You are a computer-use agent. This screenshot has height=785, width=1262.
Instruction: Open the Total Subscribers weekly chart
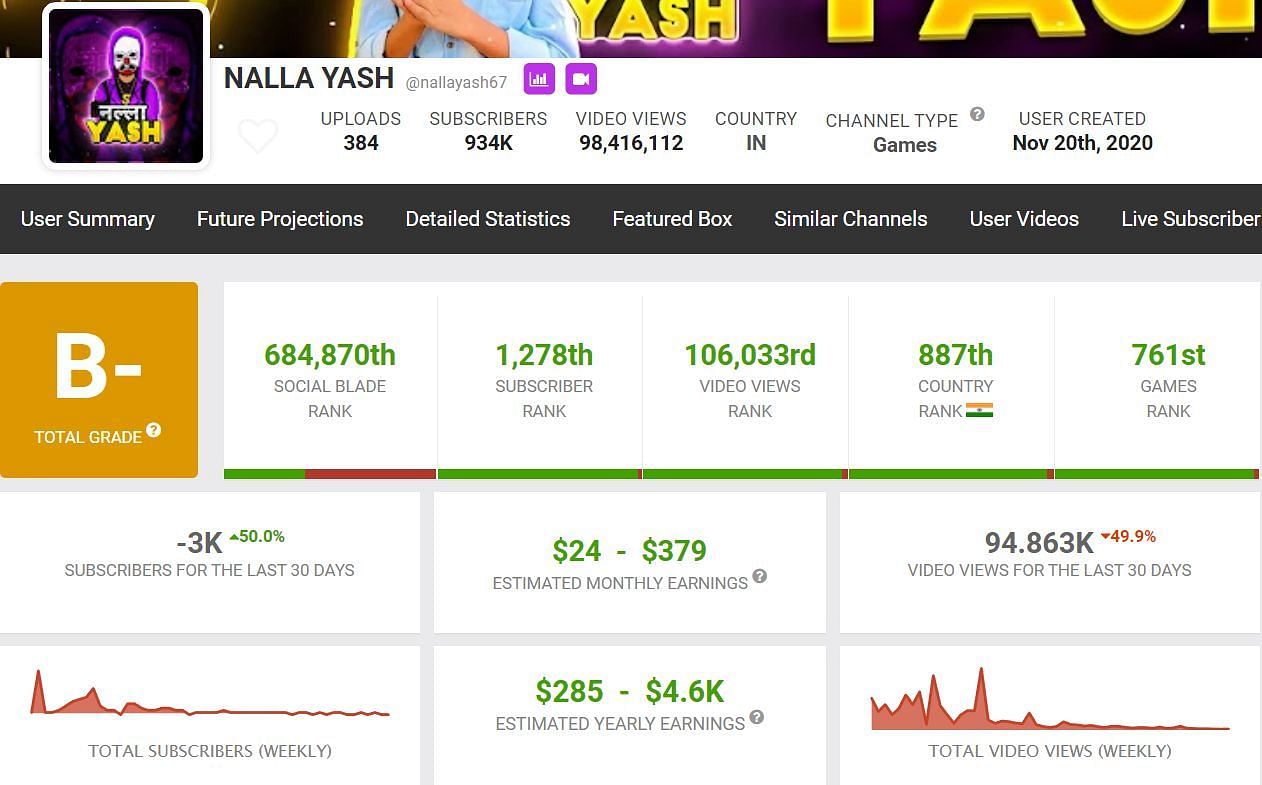pyautogui.click(x=210, y=692)
